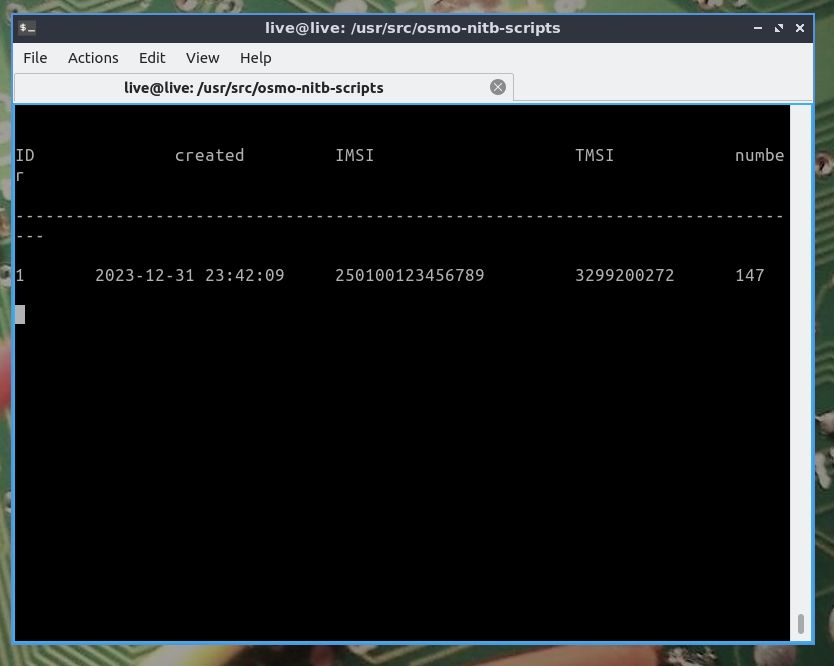
Task: Click the TMSI value 3299200272
Action: (624, 276)
